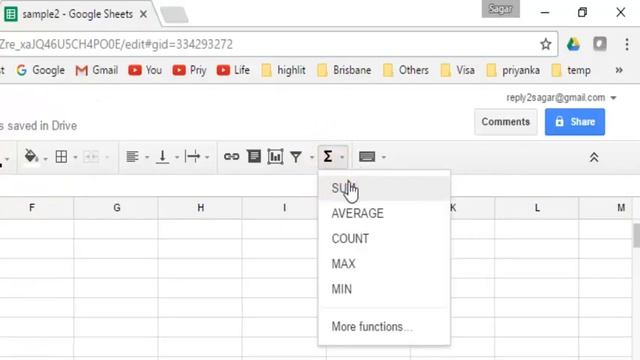Viewport: 640px width, 360px height.
Task: Open the priyanka bookmarks folder
Action: point(513,70)
